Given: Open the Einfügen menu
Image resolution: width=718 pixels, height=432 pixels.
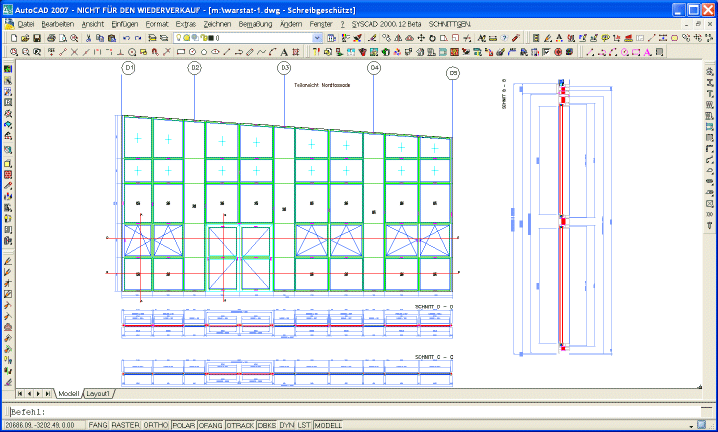Looking at the screenshot, I should [x=125, y=24].
